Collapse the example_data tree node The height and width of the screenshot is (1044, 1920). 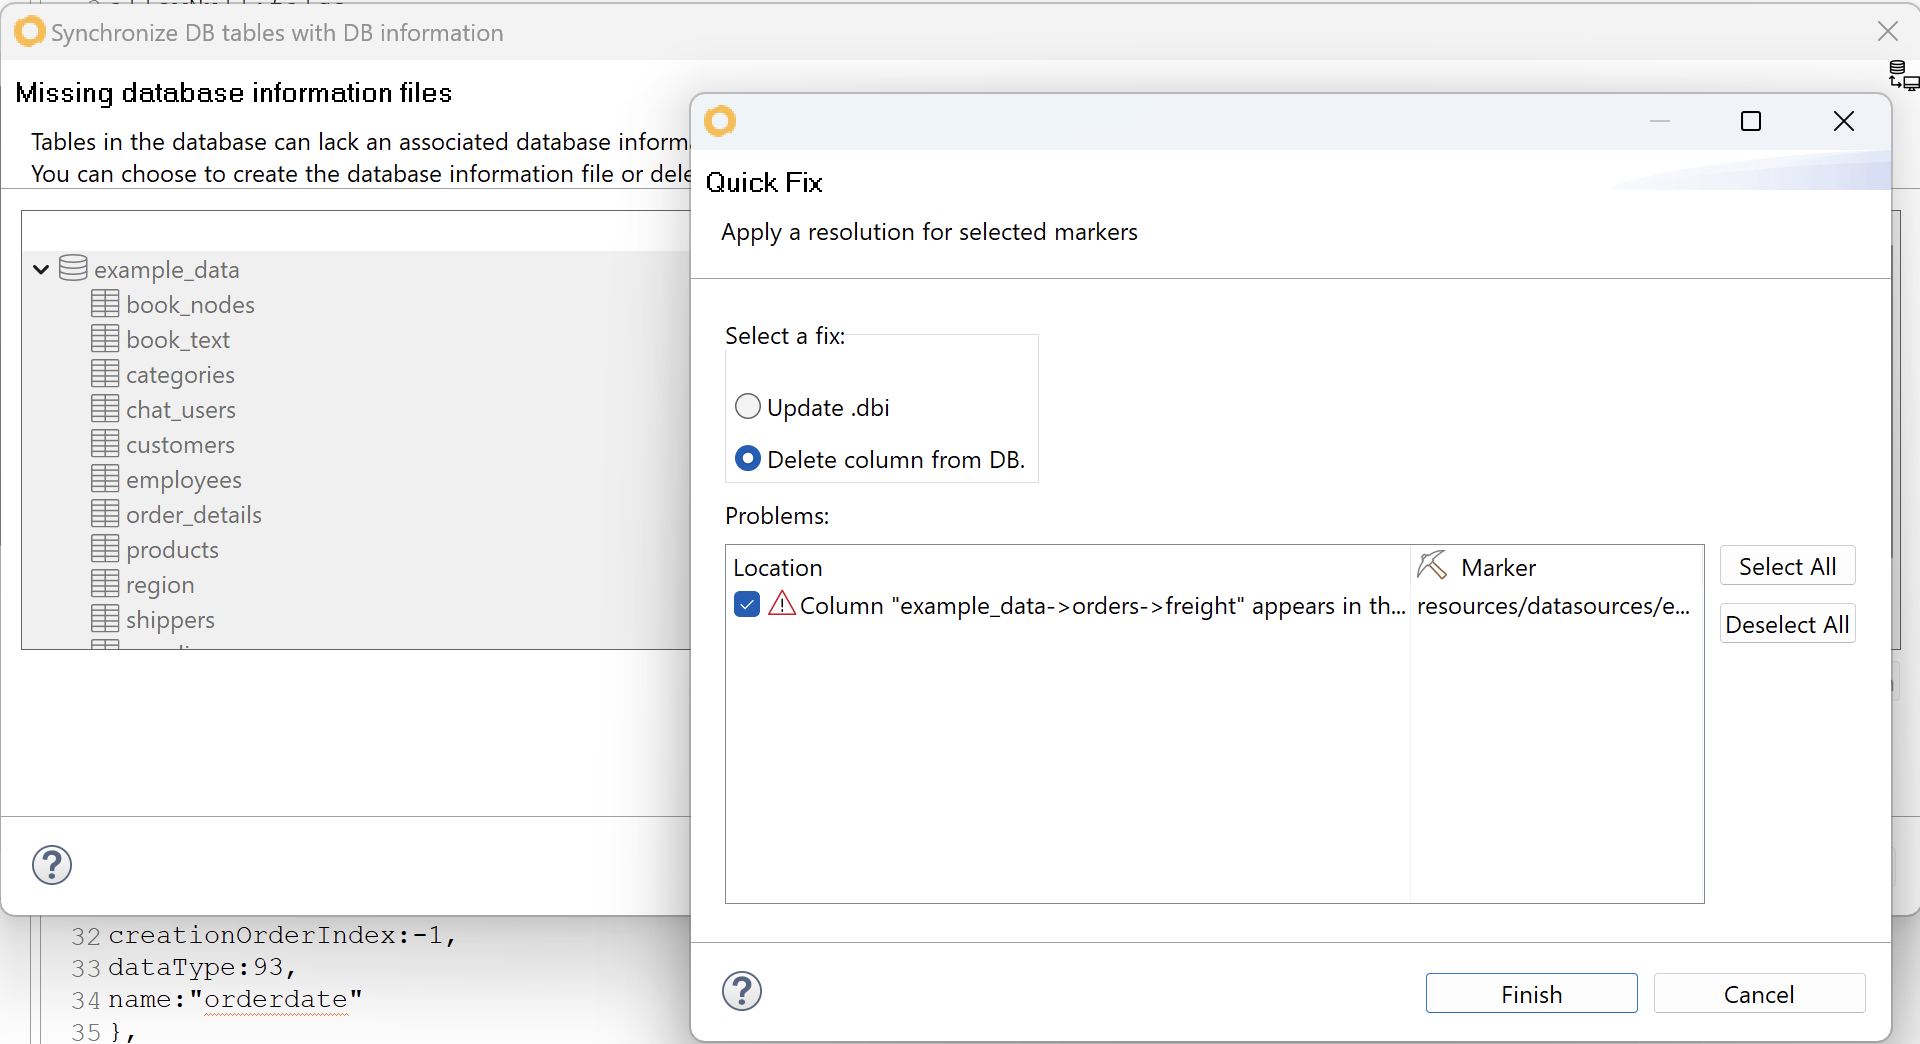(x=41, y=269)
